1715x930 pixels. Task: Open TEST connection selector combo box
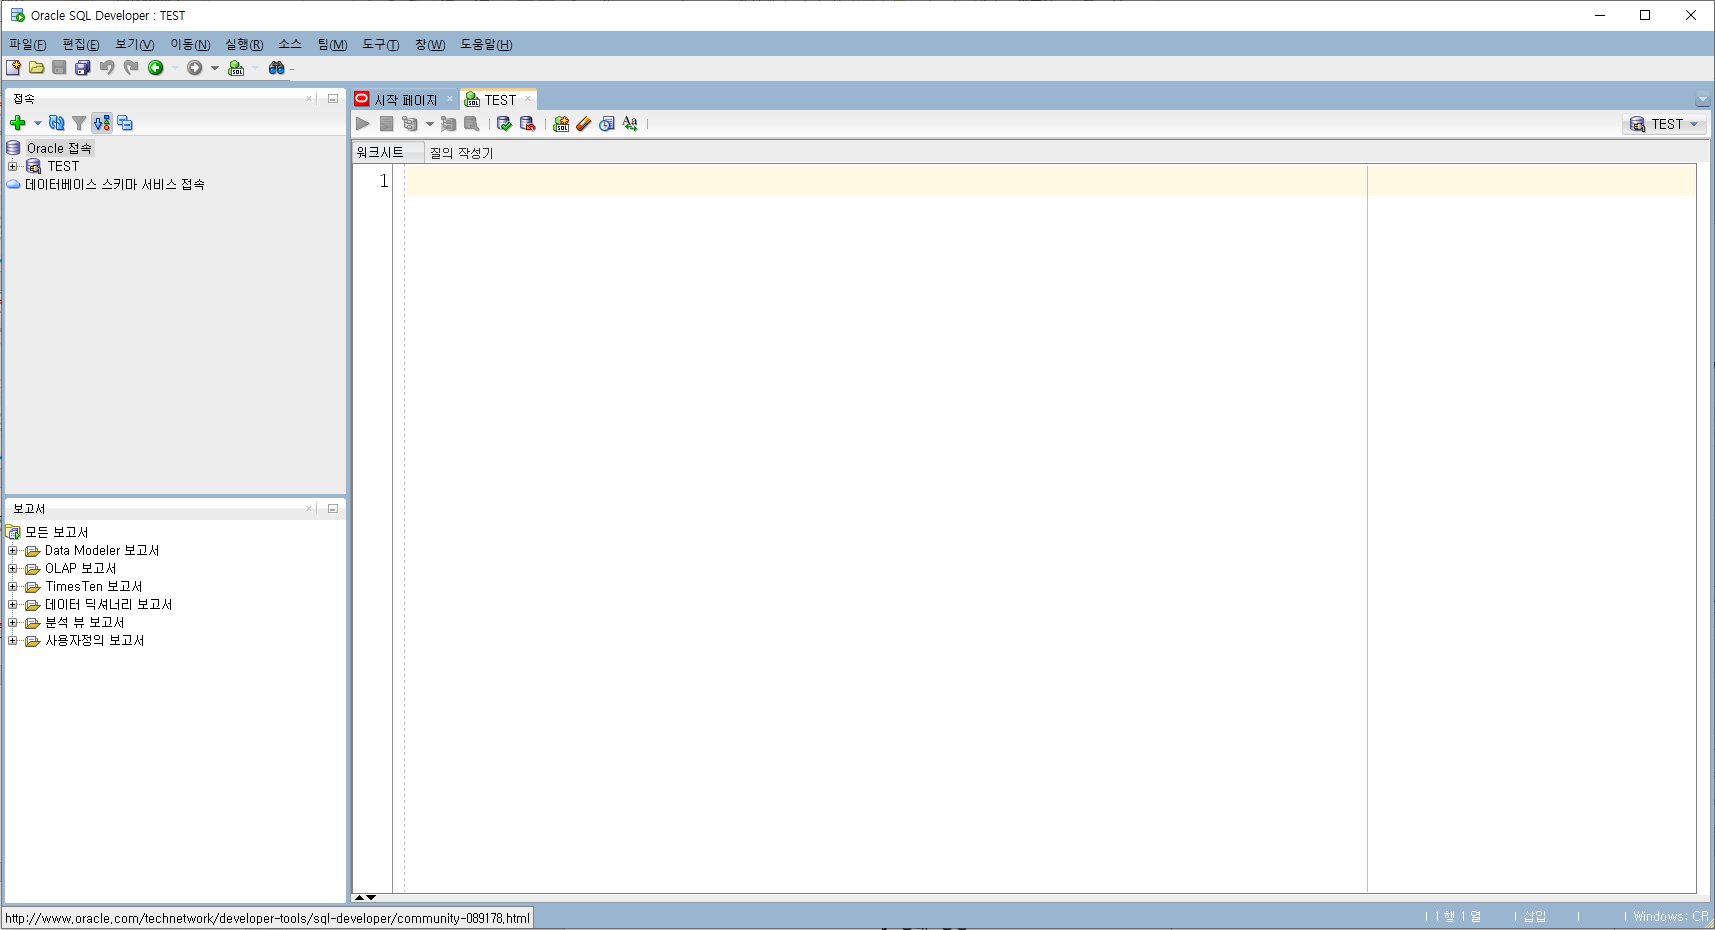1664,124
